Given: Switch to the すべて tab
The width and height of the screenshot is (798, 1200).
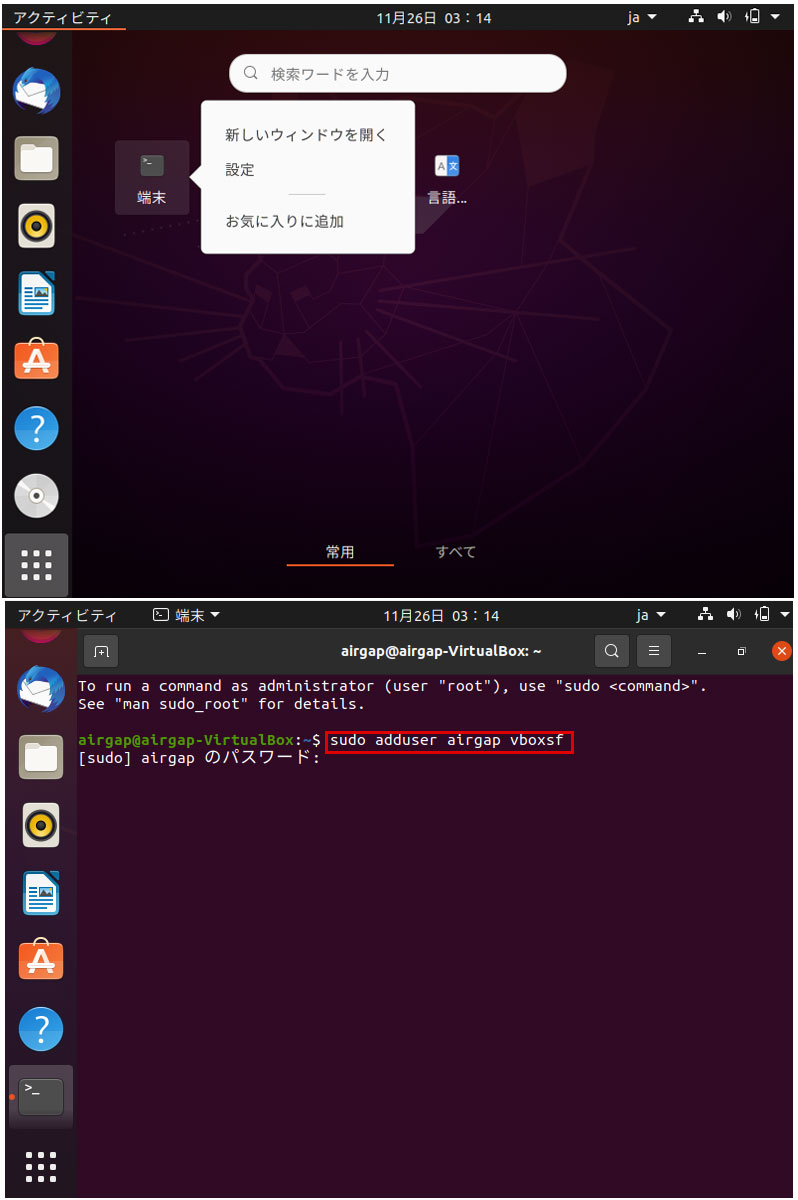Looking at the screenshot, I should click(x=456, y=552).
